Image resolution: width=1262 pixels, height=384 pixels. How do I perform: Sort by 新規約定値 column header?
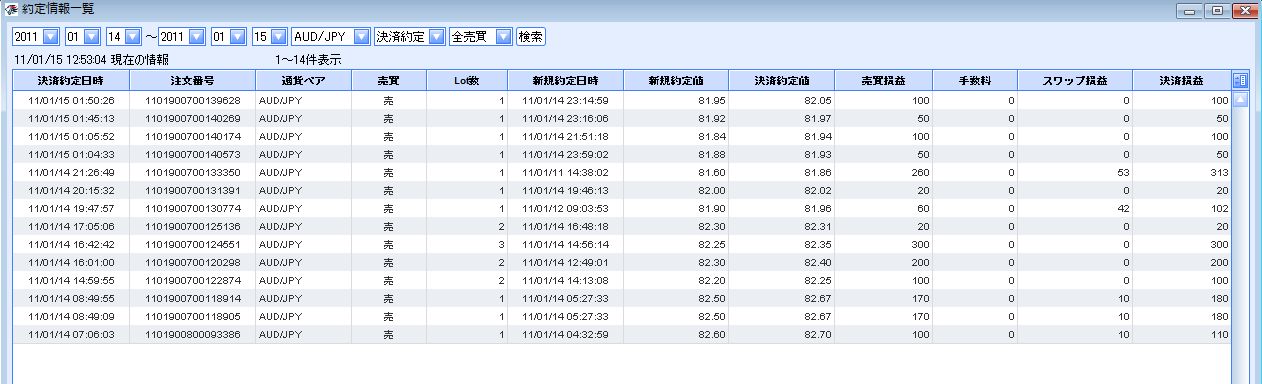point(676,80)
